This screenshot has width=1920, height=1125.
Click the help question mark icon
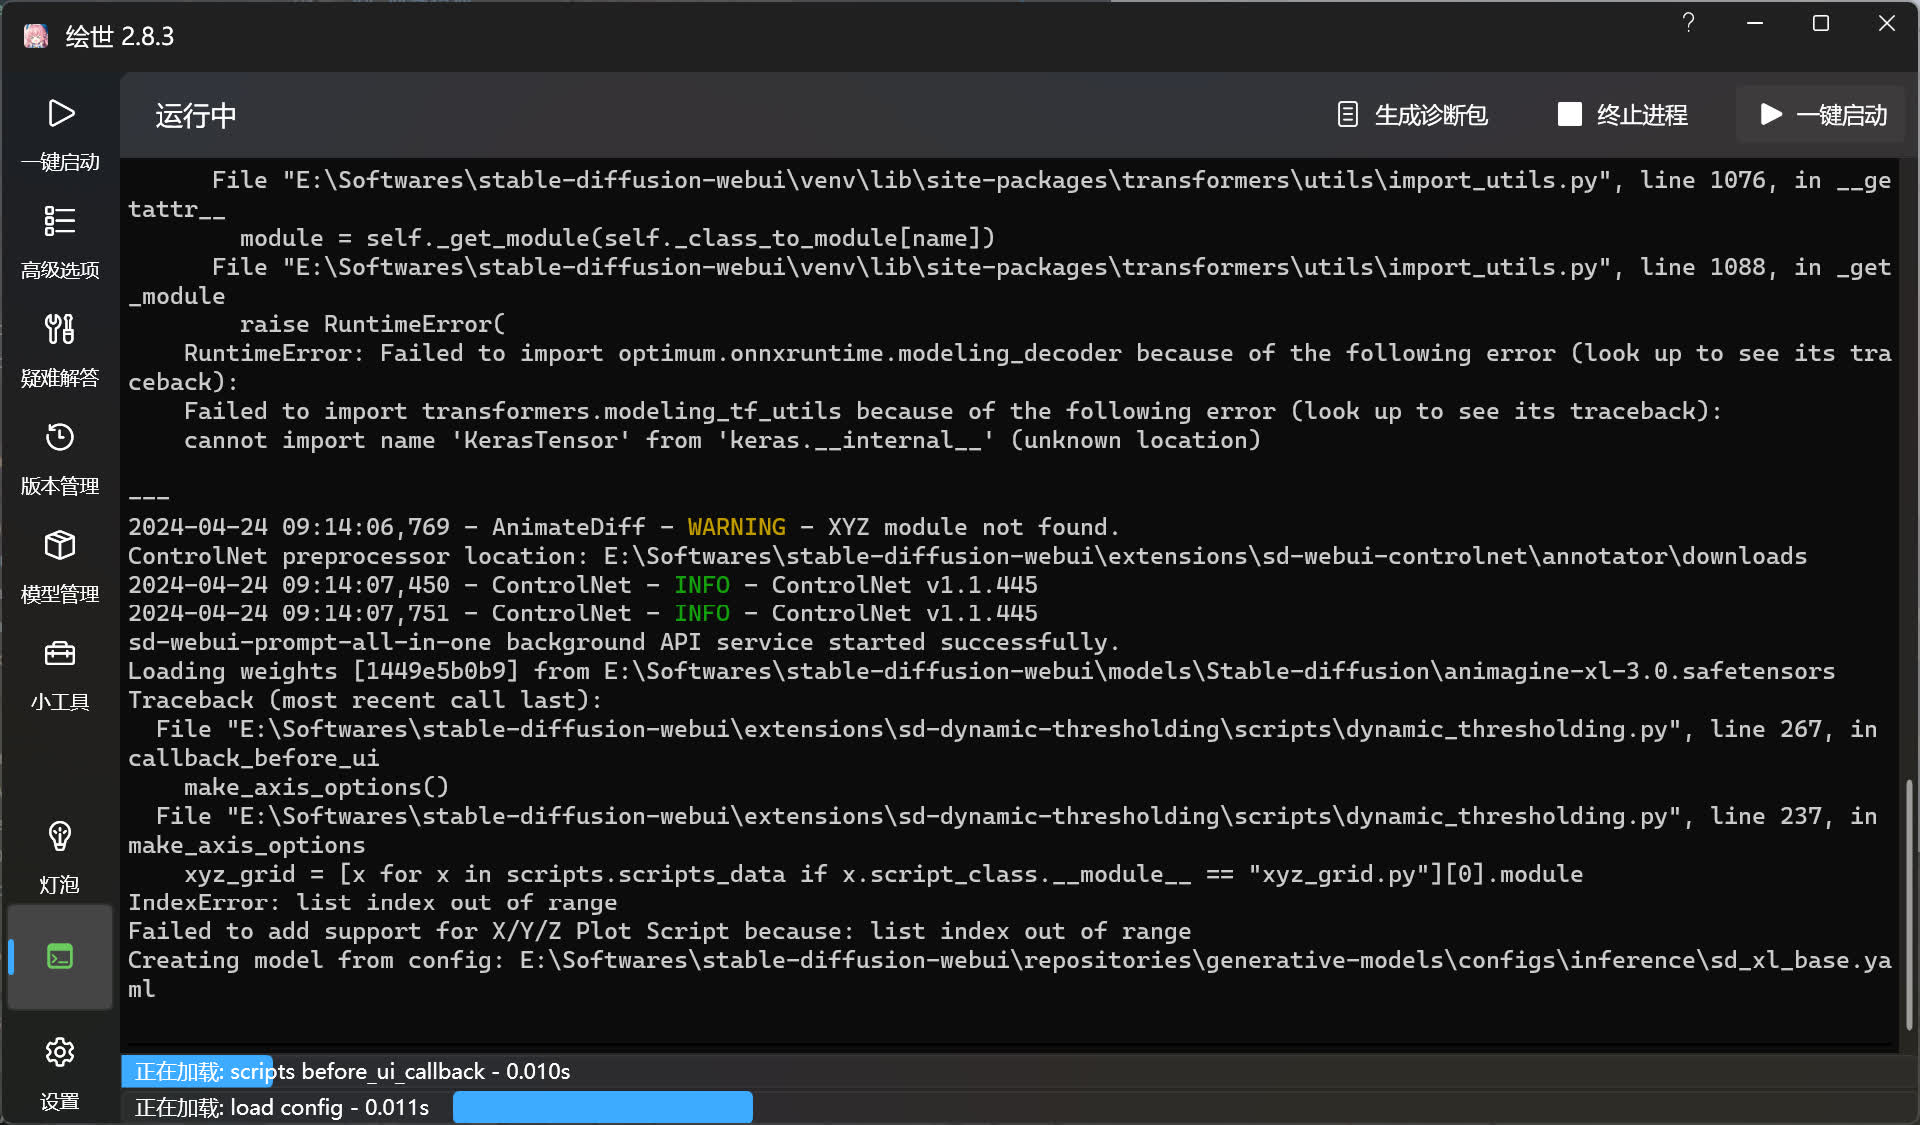coord(1688,23)
